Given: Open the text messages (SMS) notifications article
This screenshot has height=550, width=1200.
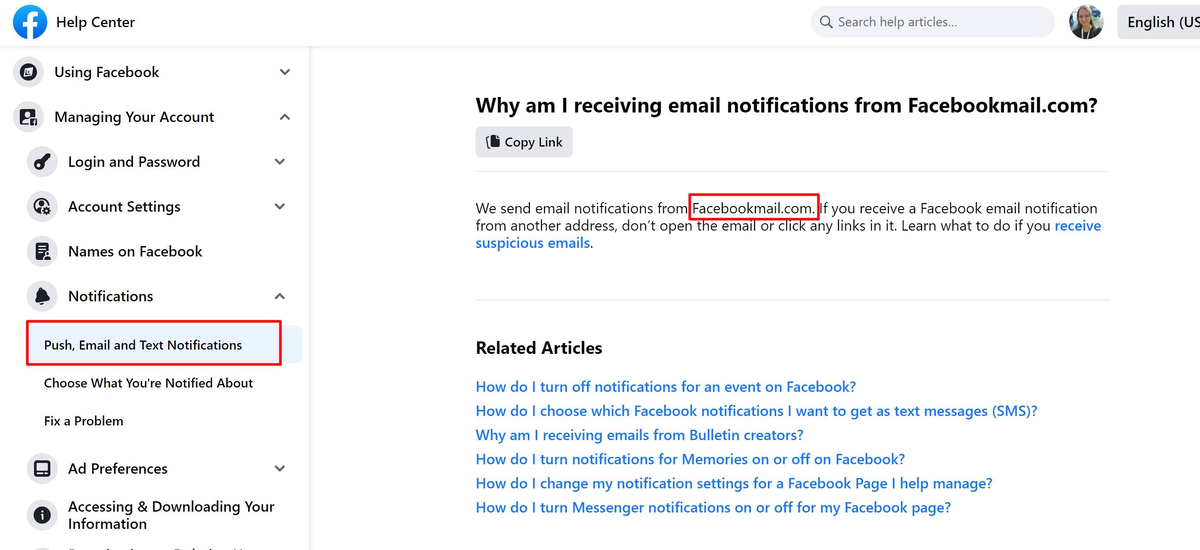Looking at the screenshot, I should tap(757, 411).
